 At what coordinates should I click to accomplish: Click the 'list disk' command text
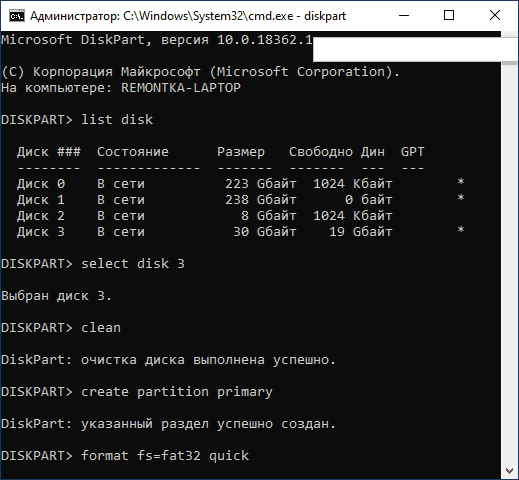click(117, 120)
